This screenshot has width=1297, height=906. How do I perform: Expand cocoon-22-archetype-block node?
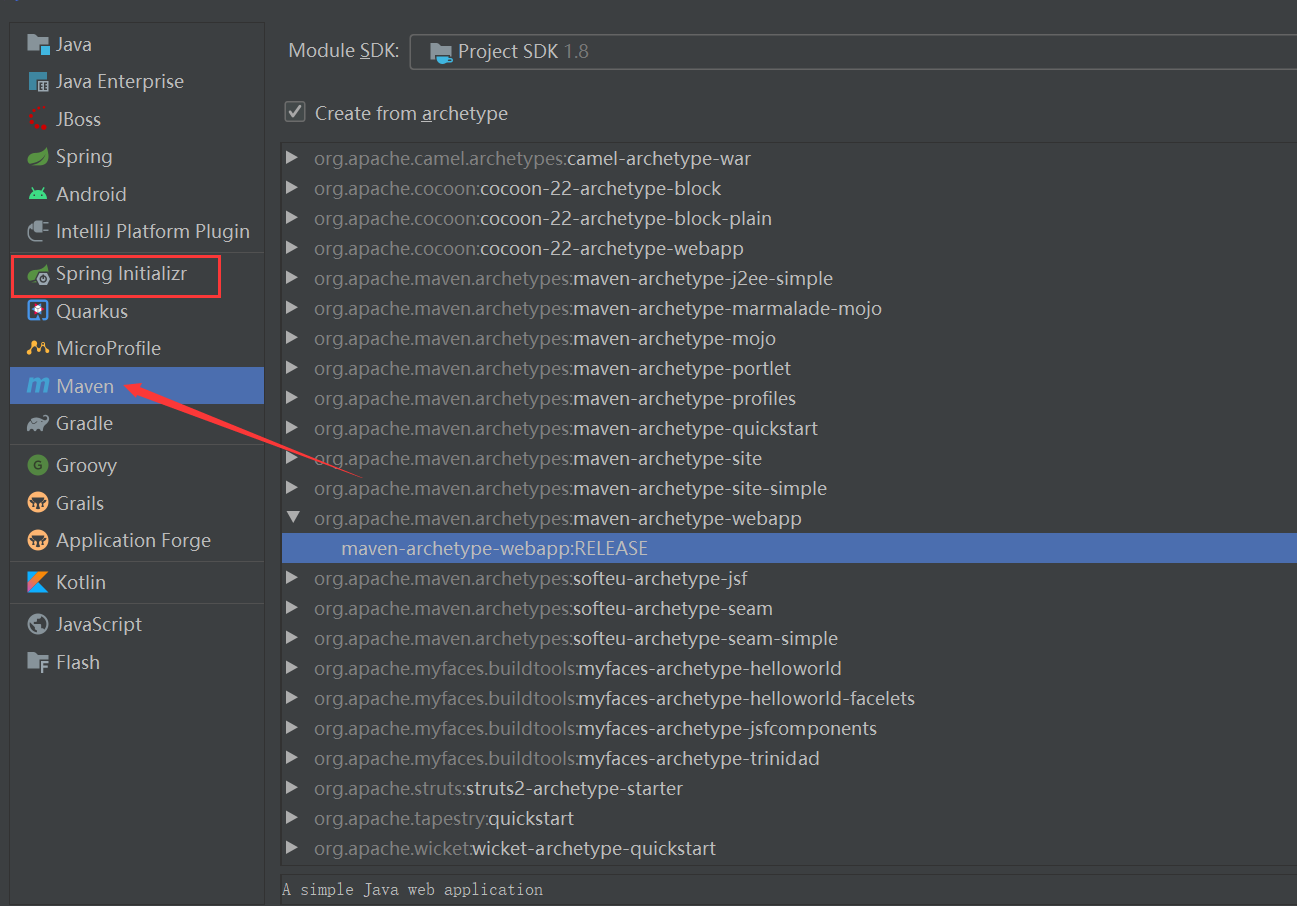point(292,188)
